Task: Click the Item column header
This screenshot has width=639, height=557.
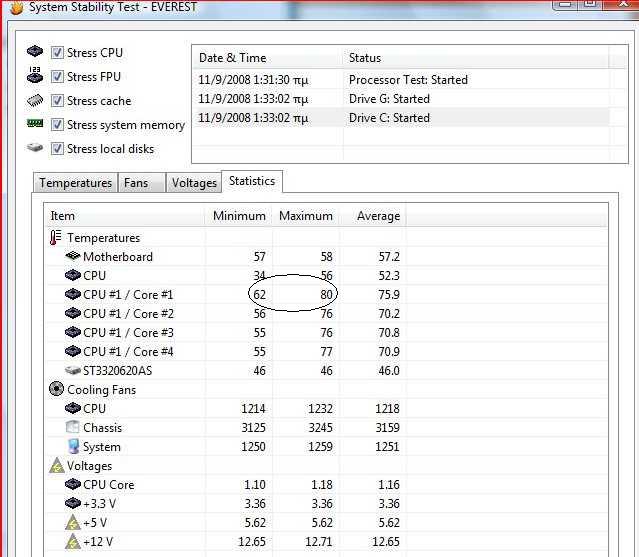Action: coord(124,216)
